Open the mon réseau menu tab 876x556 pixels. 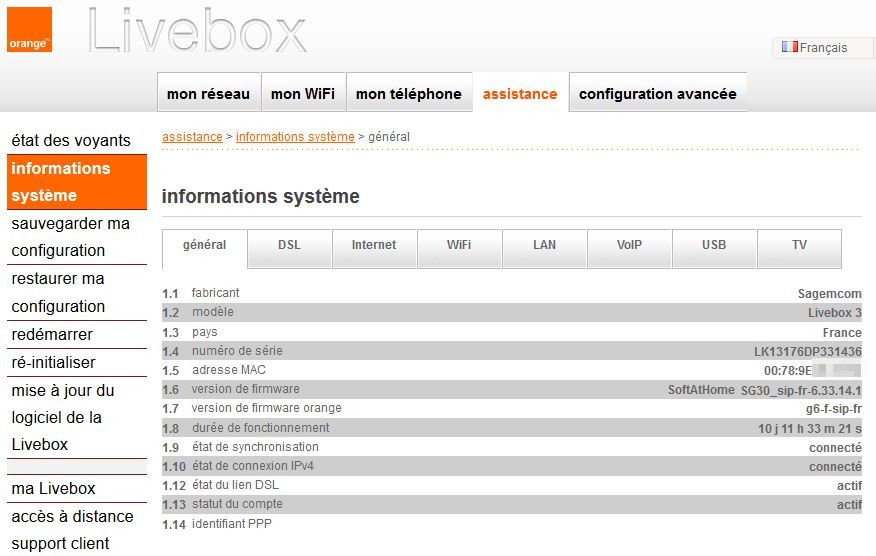click(x=208, y=94)
